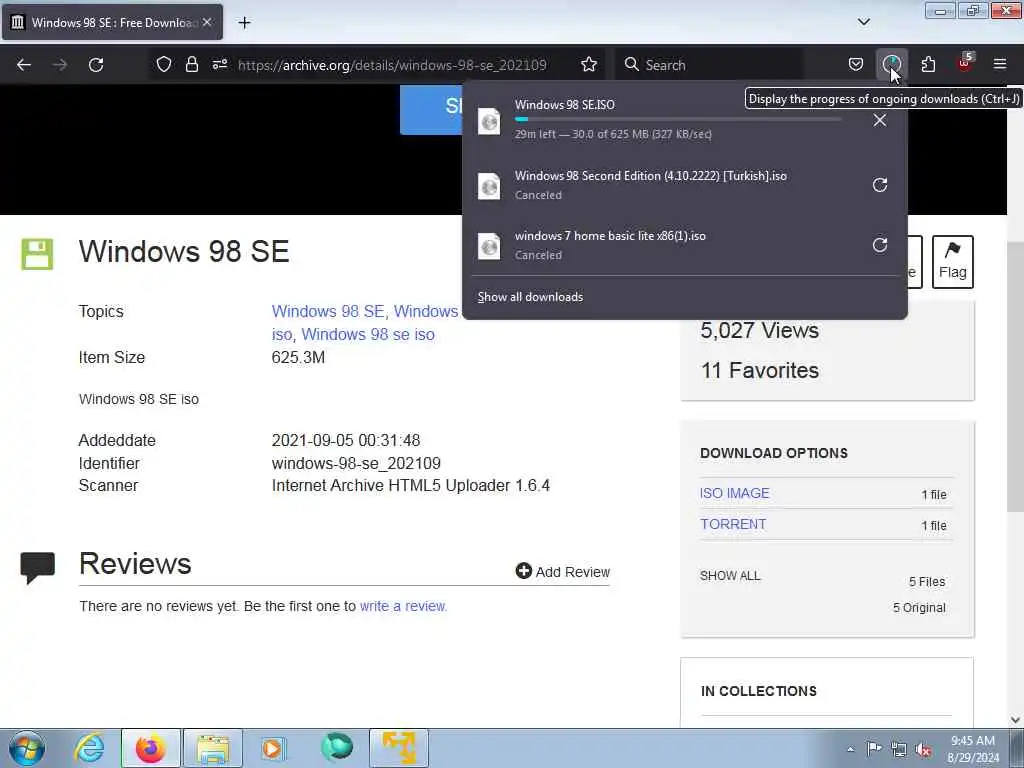Click the padlock site security icon
Screen dimensions: 1024x768
191,65
